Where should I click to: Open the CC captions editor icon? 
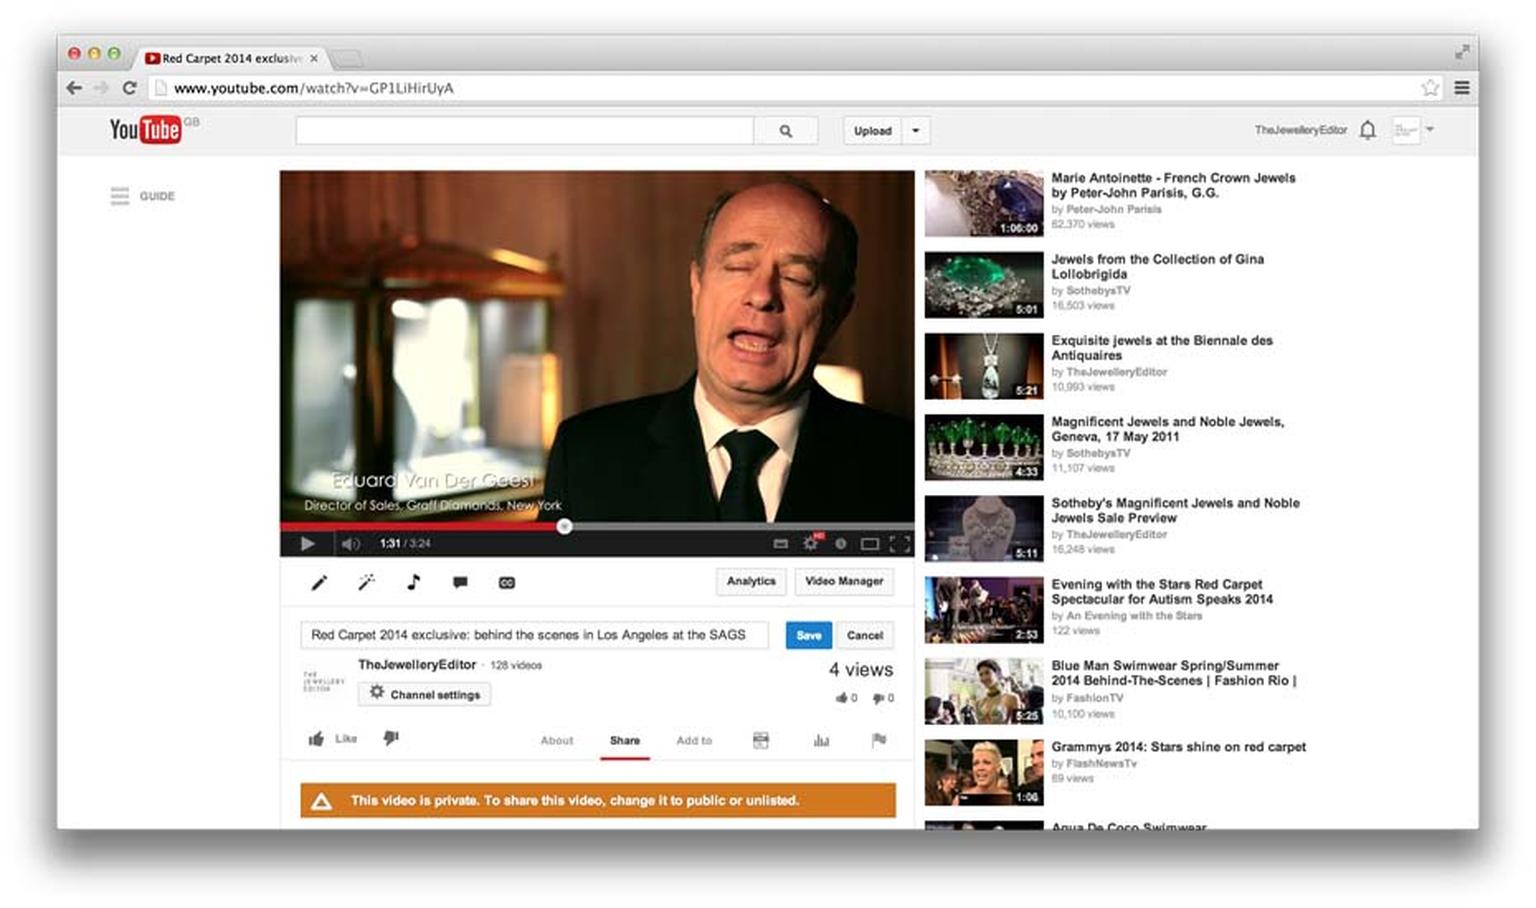507,582
